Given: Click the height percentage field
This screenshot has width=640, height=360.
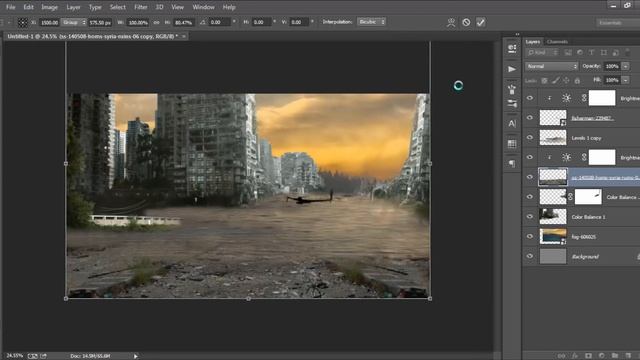Looking at the screenshot, I should [x=183, y=22].
